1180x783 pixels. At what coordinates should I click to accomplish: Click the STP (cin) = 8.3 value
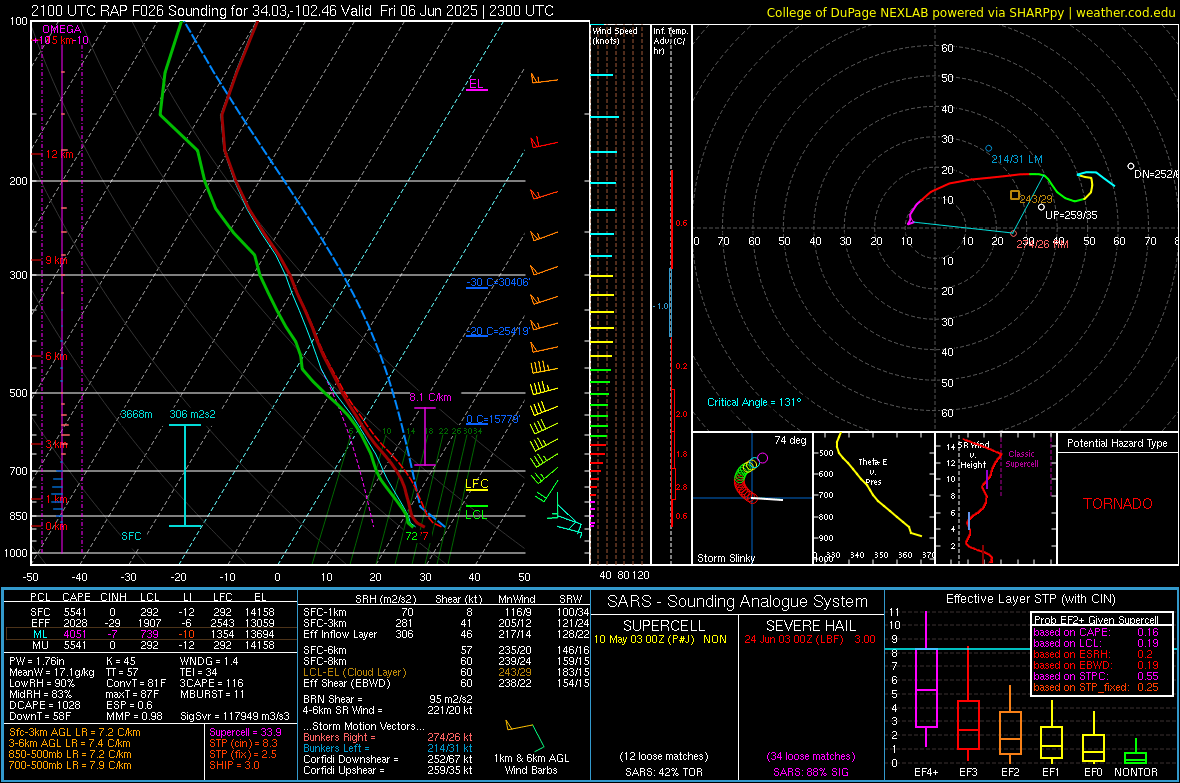[x=243, y=743]
